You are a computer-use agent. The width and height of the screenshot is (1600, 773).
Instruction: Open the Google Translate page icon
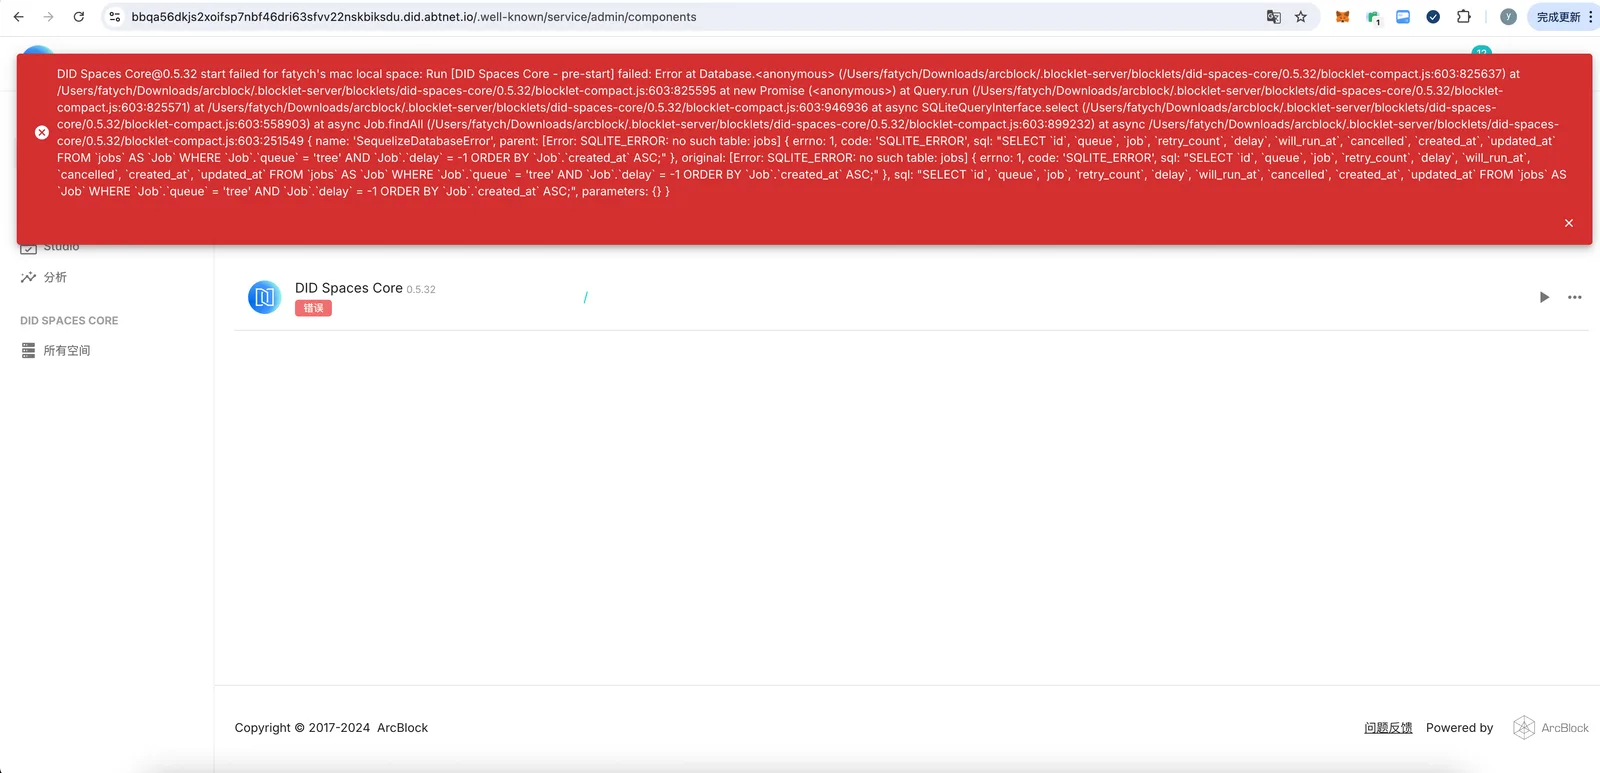tap(1273, 17)
